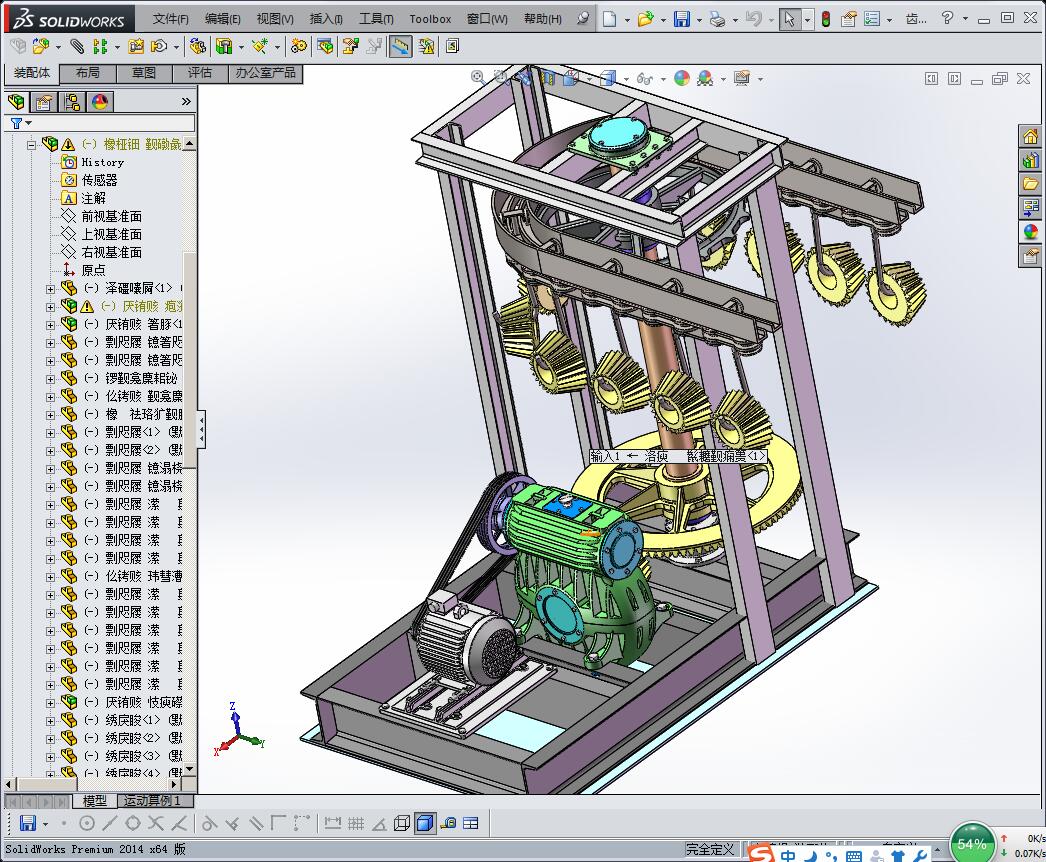
Task: Toggle the Shaded With Edges display button
Action: tap(425, 823)
